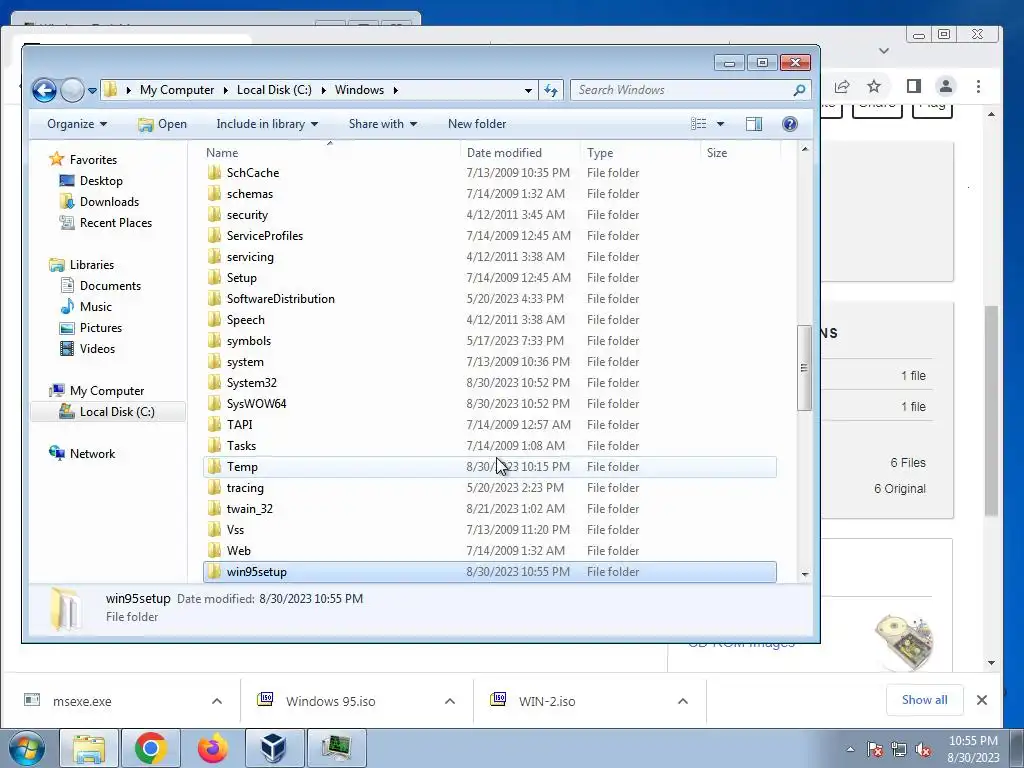Select Desktop in the navigation pane
This screenshot has height=768, width=1024.
(101, 181)
